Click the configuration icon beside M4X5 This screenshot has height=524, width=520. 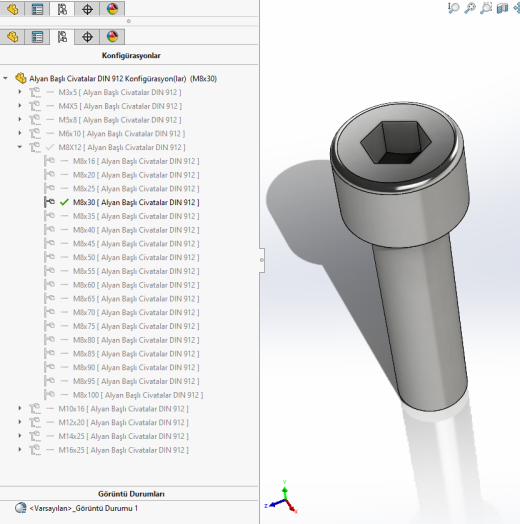[35, 106]
